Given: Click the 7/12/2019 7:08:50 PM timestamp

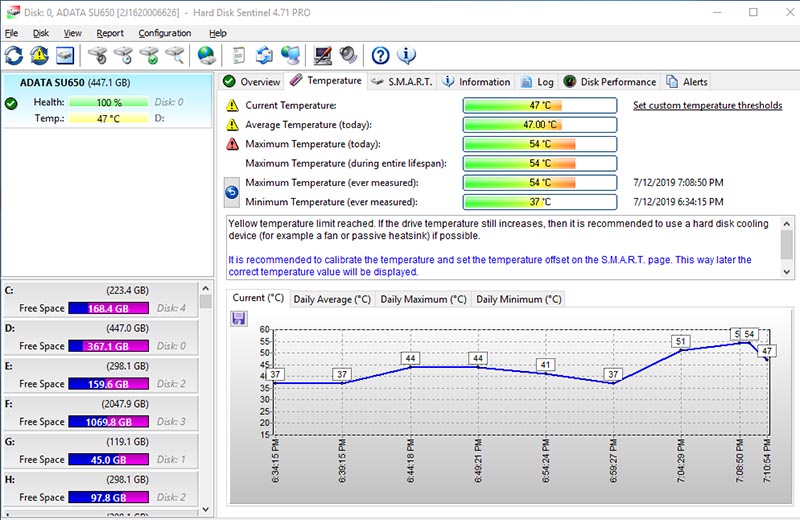Looking at the screenshot, I should (678, 183).
